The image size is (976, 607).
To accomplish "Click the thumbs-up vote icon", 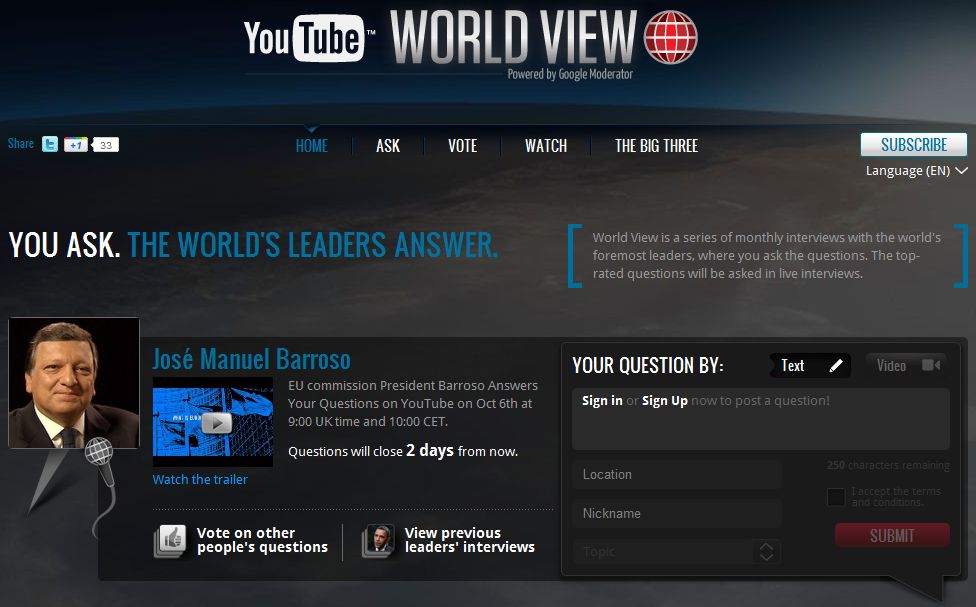I will [x=170, y=540].
